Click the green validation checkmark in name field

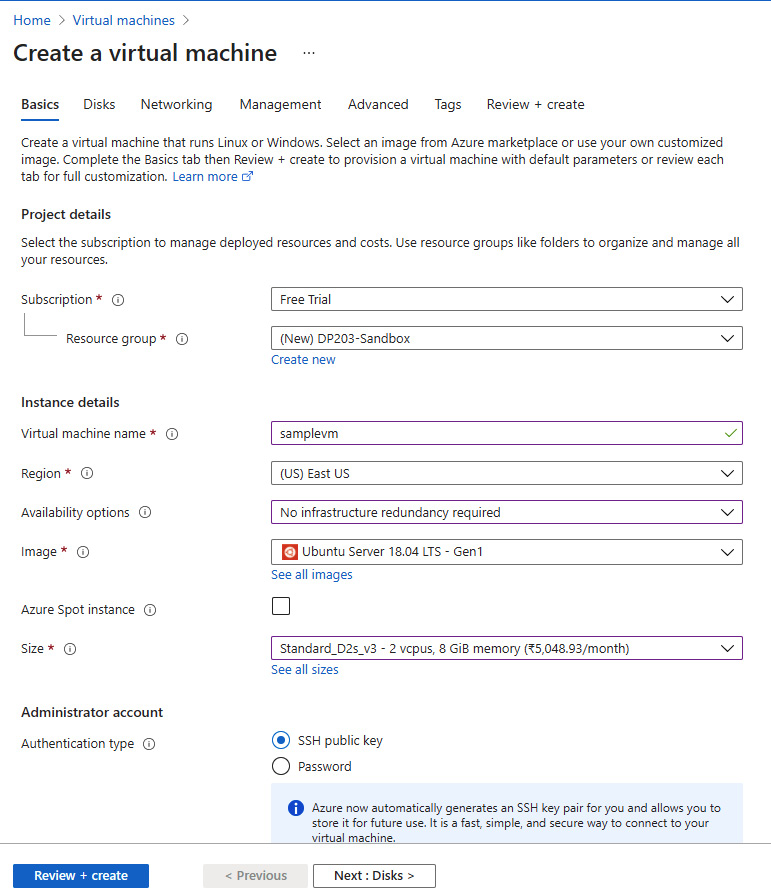(x=730, y=433)
